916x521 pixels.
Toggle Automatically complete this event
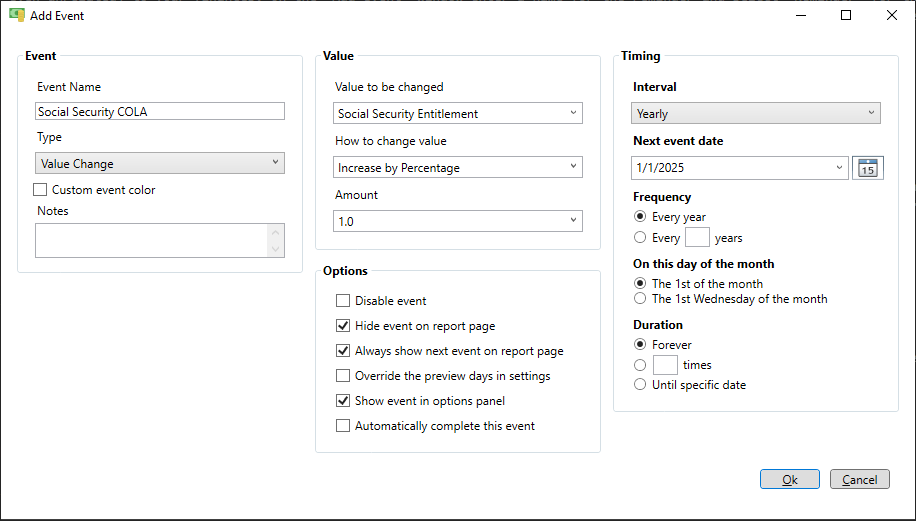pos(343,426)
